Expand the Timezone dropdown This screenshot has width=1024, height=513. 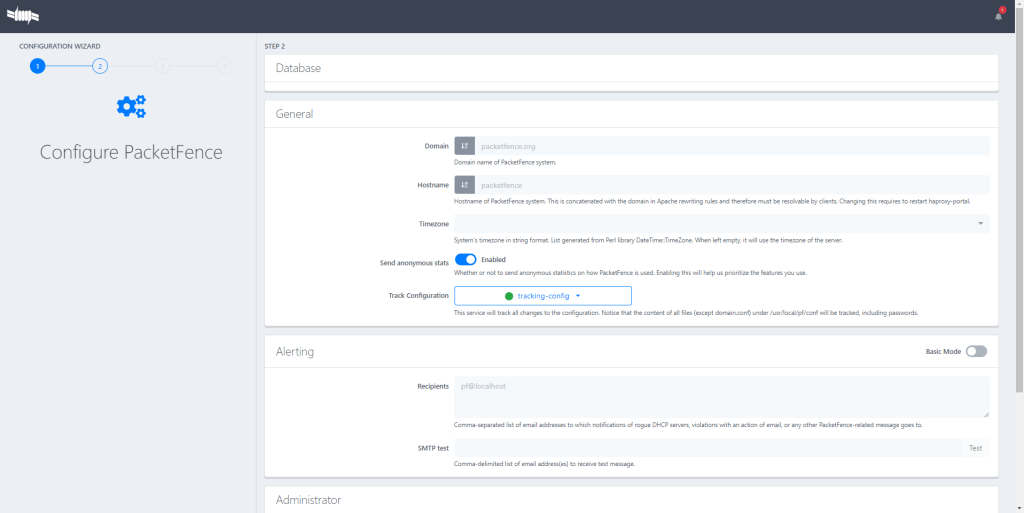coord(721,224)
